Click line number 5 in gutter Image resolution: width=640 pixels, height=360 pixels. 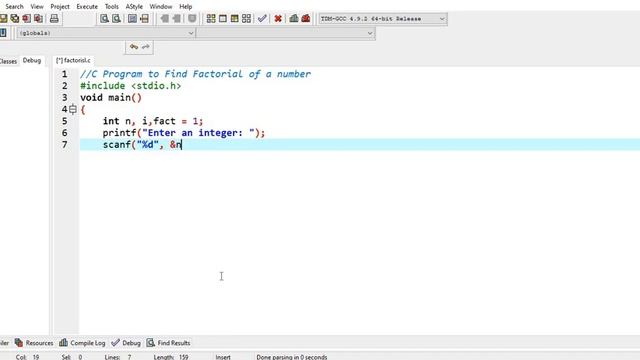64,121
